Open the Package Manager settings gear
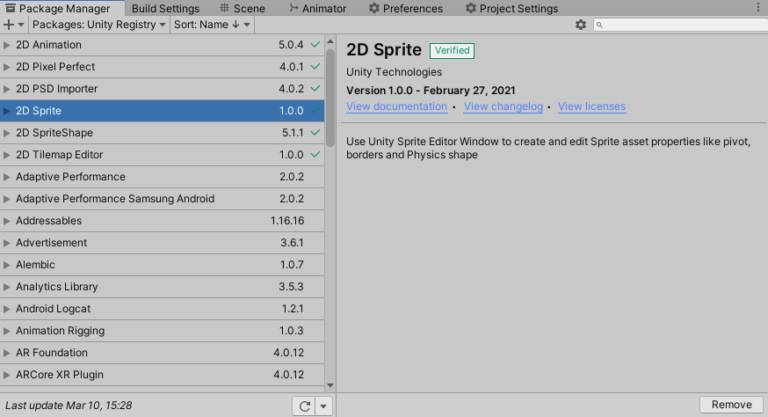 click(580, 25)
